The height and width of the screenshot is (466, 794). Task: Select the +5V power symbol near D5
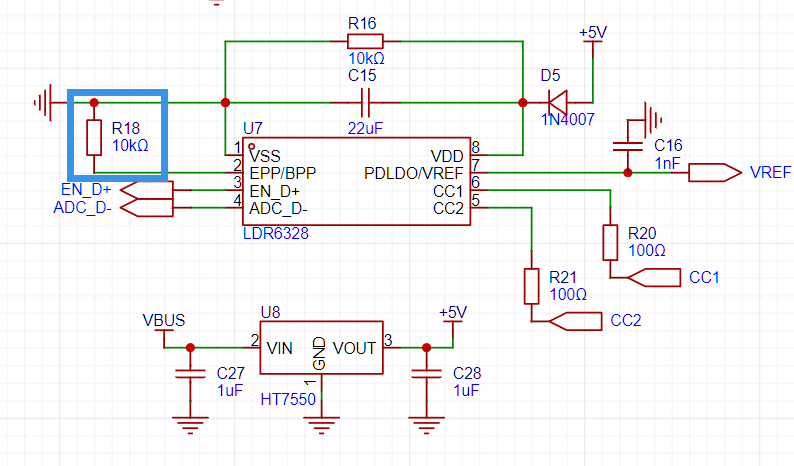coord(593,42)
